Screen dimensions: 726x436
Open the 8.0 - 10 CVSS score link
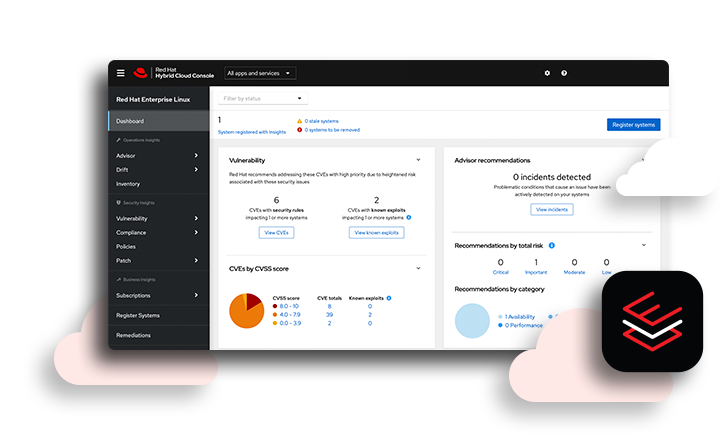coord(289,306)
